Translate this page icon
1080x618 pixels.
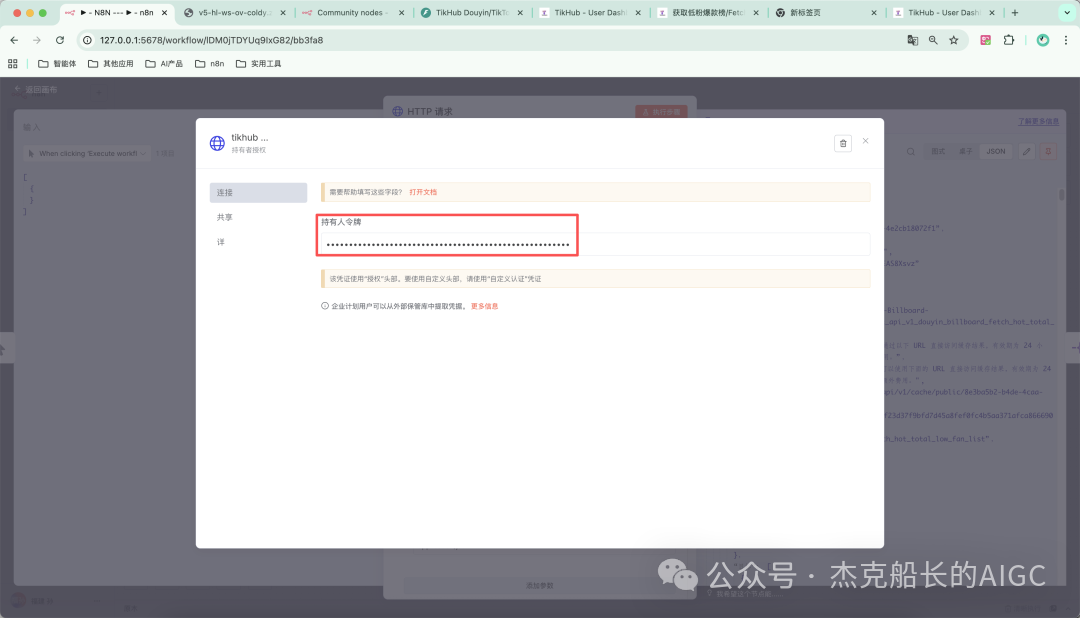913,40
